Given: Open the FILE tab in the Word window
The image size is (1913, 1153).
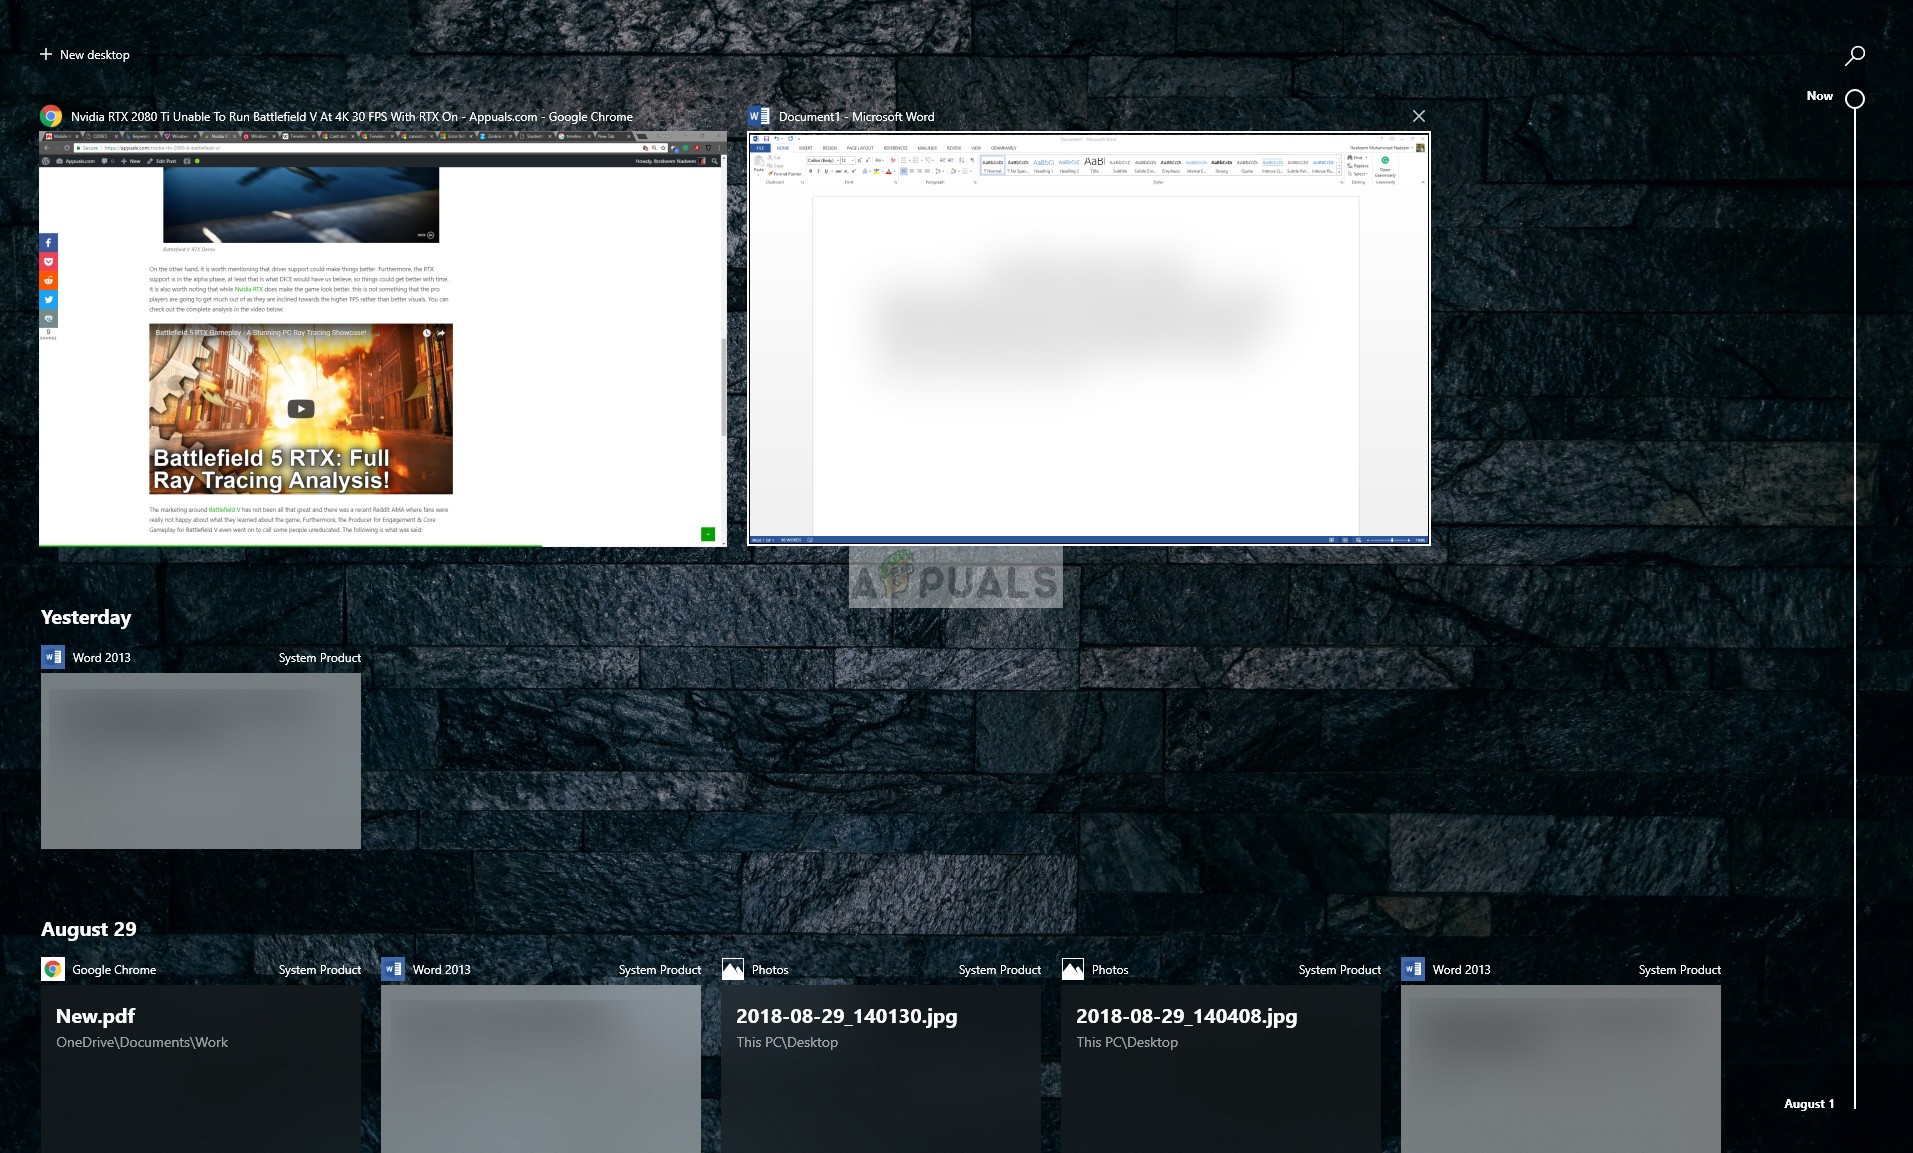Looking at the screenshot, I should [760, 148].
